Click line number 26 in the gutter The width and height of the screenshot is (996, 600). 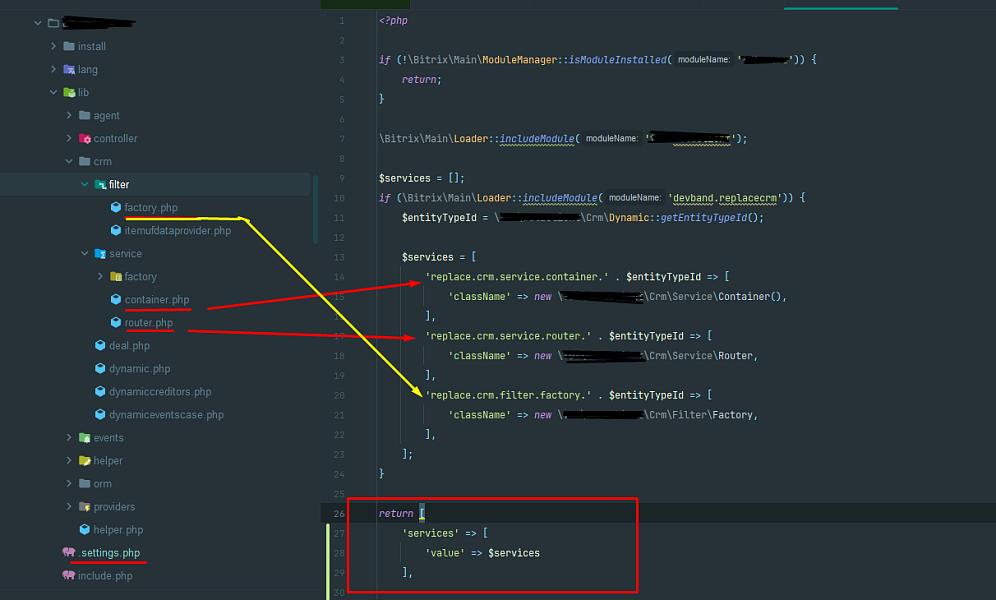point(341,512)
